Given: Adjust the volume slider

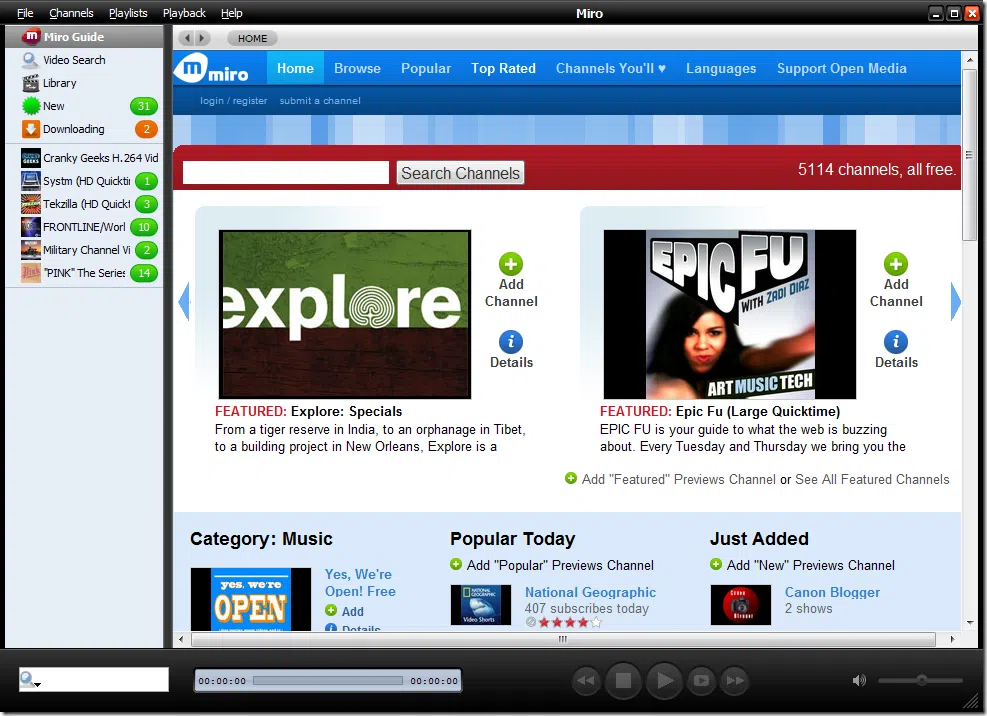Looking at the screenshot, I should click(921, 681).
